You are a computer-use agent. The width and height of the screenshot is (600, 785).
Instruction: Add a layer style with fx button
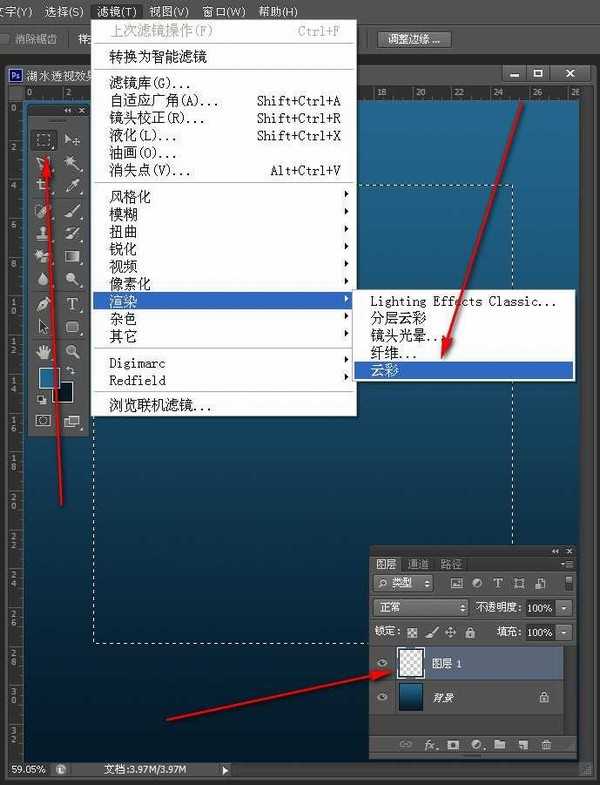431,744
